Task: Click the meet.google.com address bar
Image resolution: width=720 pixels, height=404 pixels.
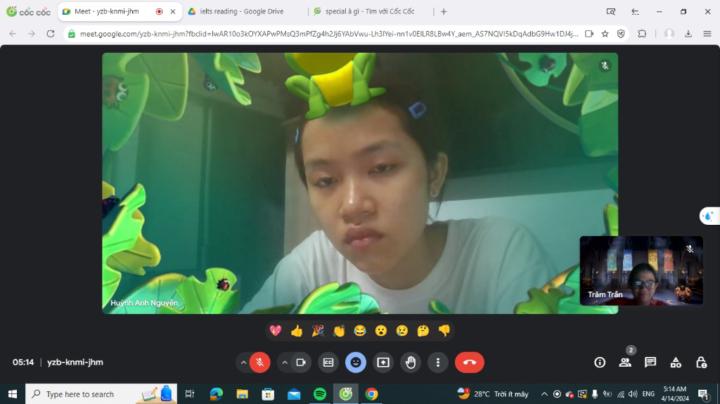Action: click(328, 34)
